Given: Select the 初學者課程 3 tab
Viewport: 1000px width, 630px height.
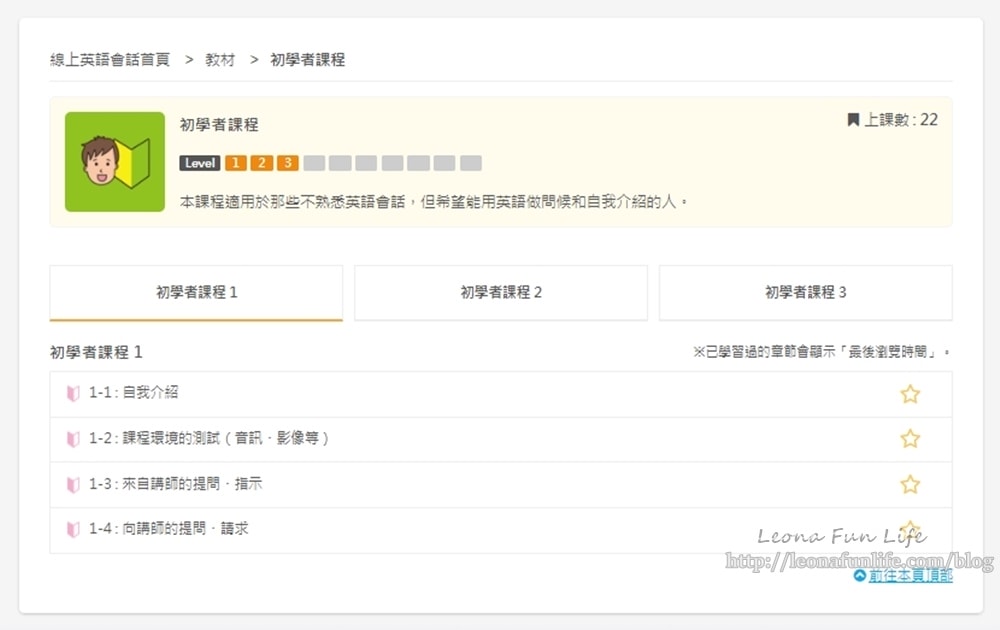Looking at the screenshot, I should pyautogui.click(x=805, y=293).
